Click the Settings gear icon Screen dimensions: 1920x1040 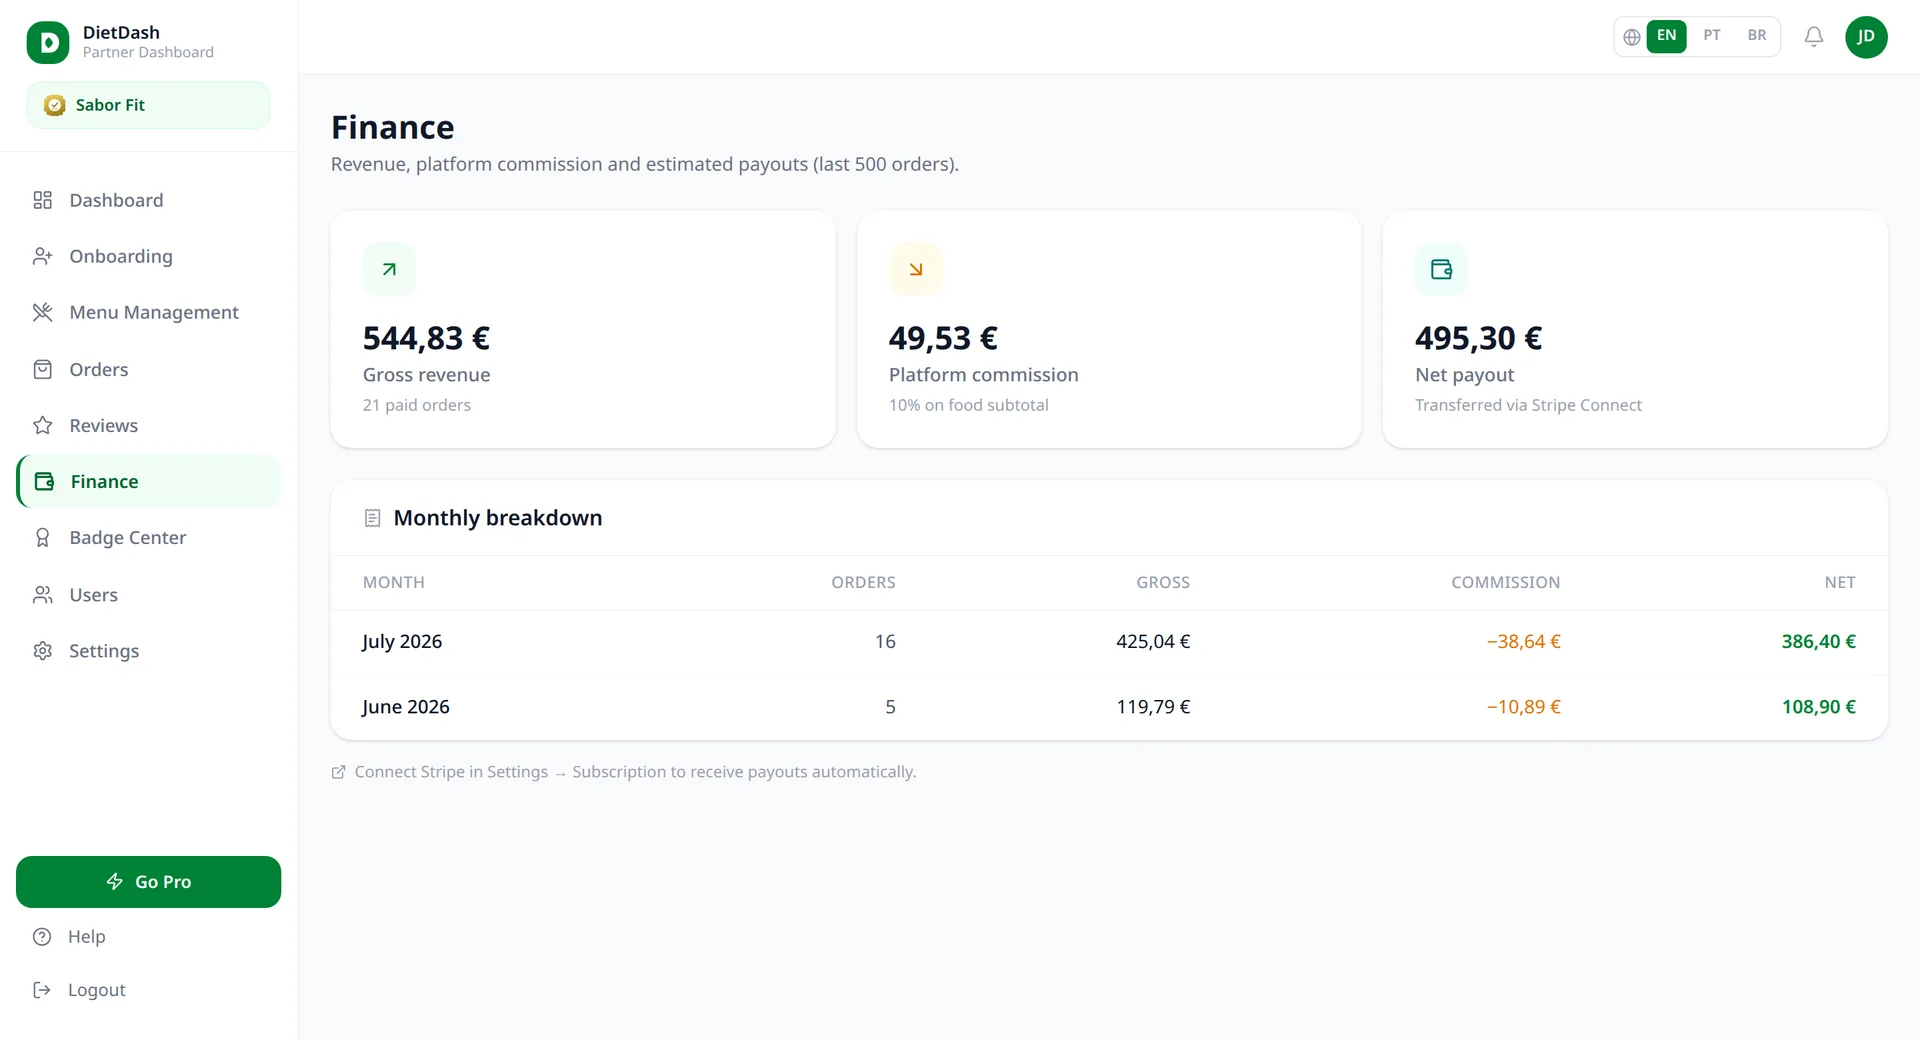(42, 650)
